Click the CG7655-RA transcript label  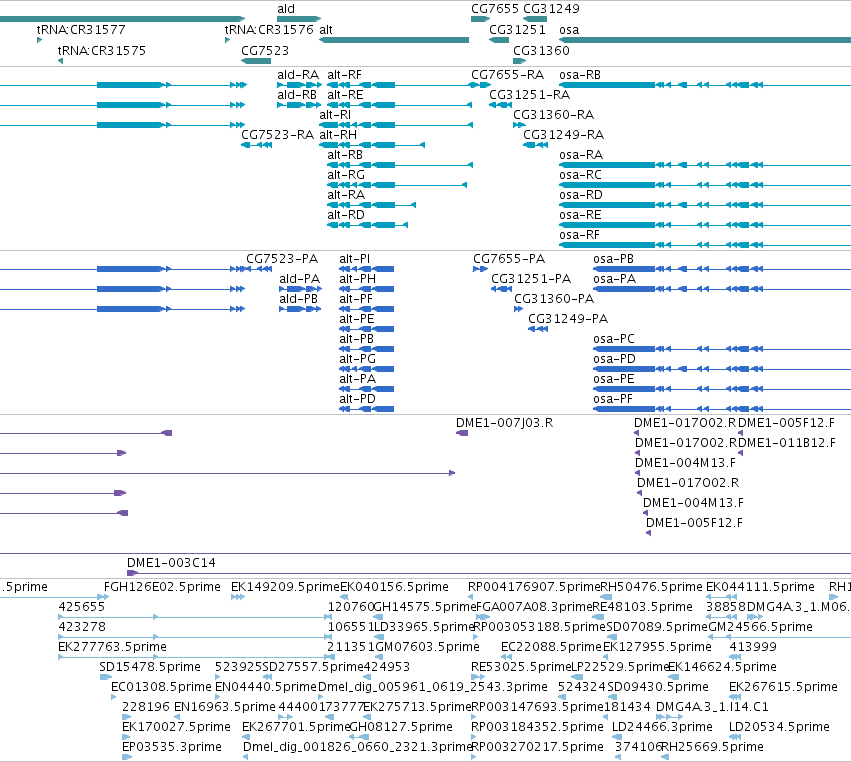point(507,75)
